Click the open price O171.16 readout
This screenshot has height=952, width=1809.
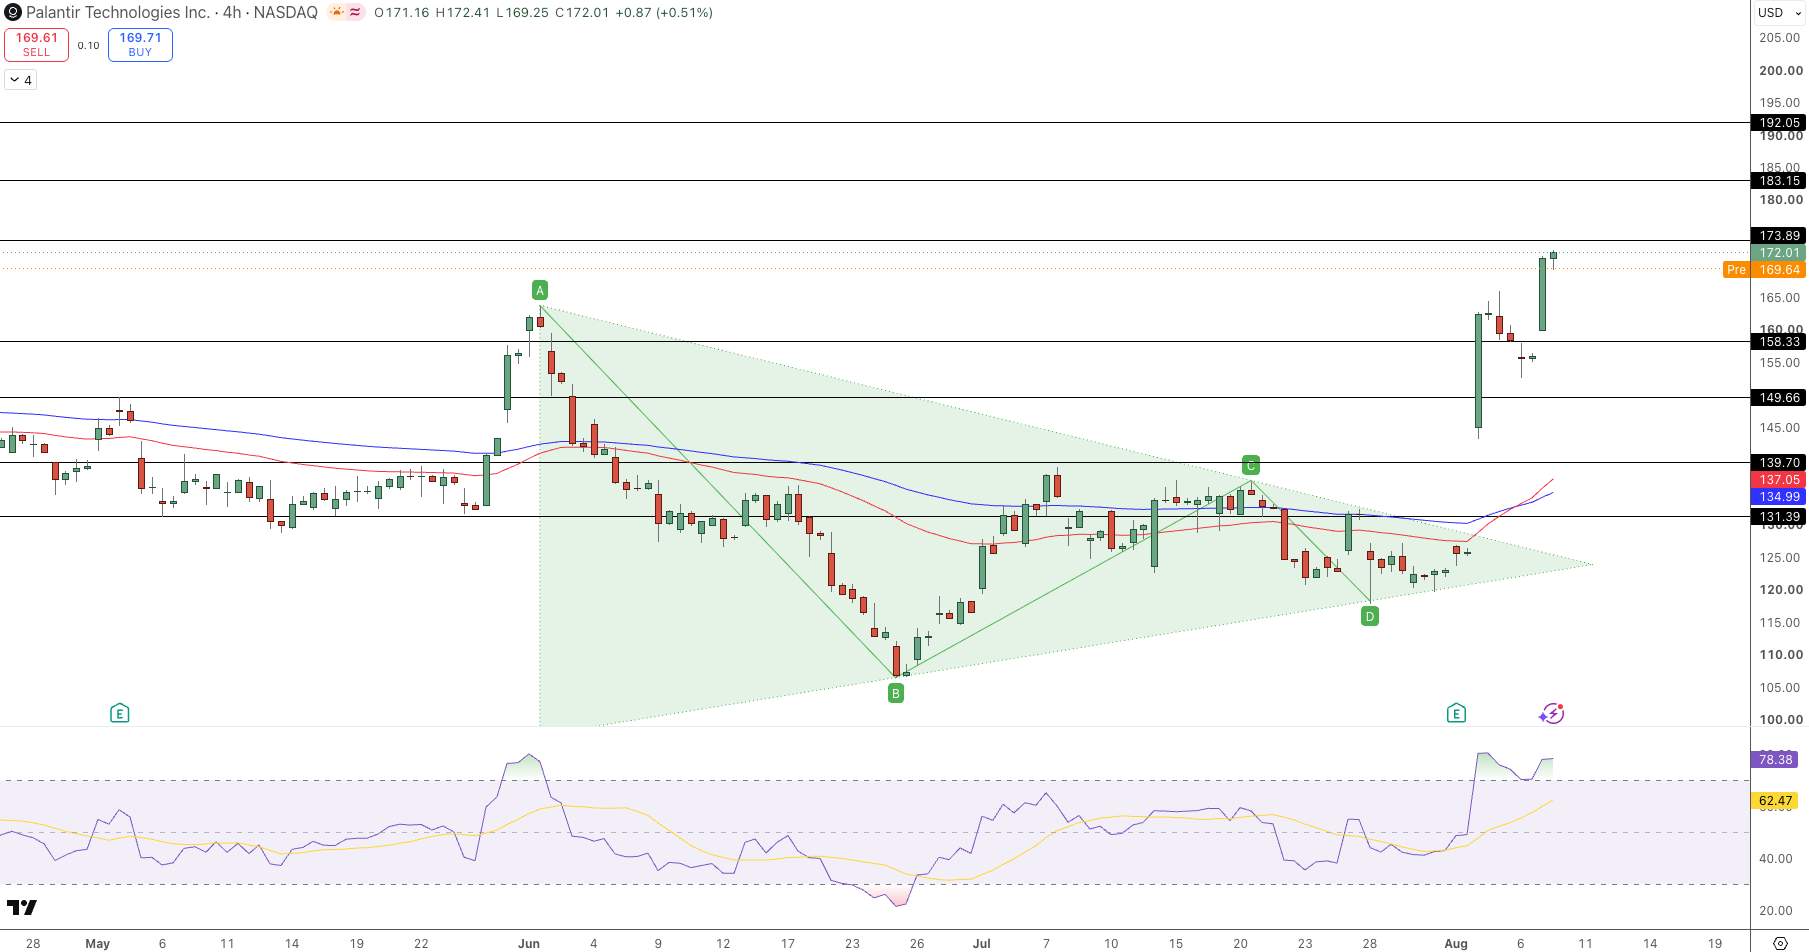pos(402,13)
